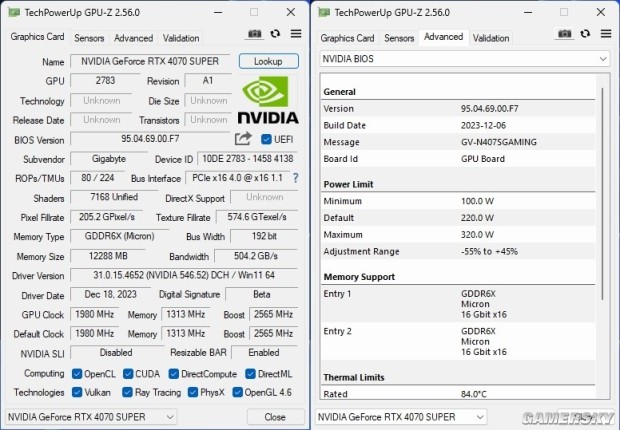Select Graphics Card tab in left window
The width and height of the screenshot is (620, 430).
(37, 37)
